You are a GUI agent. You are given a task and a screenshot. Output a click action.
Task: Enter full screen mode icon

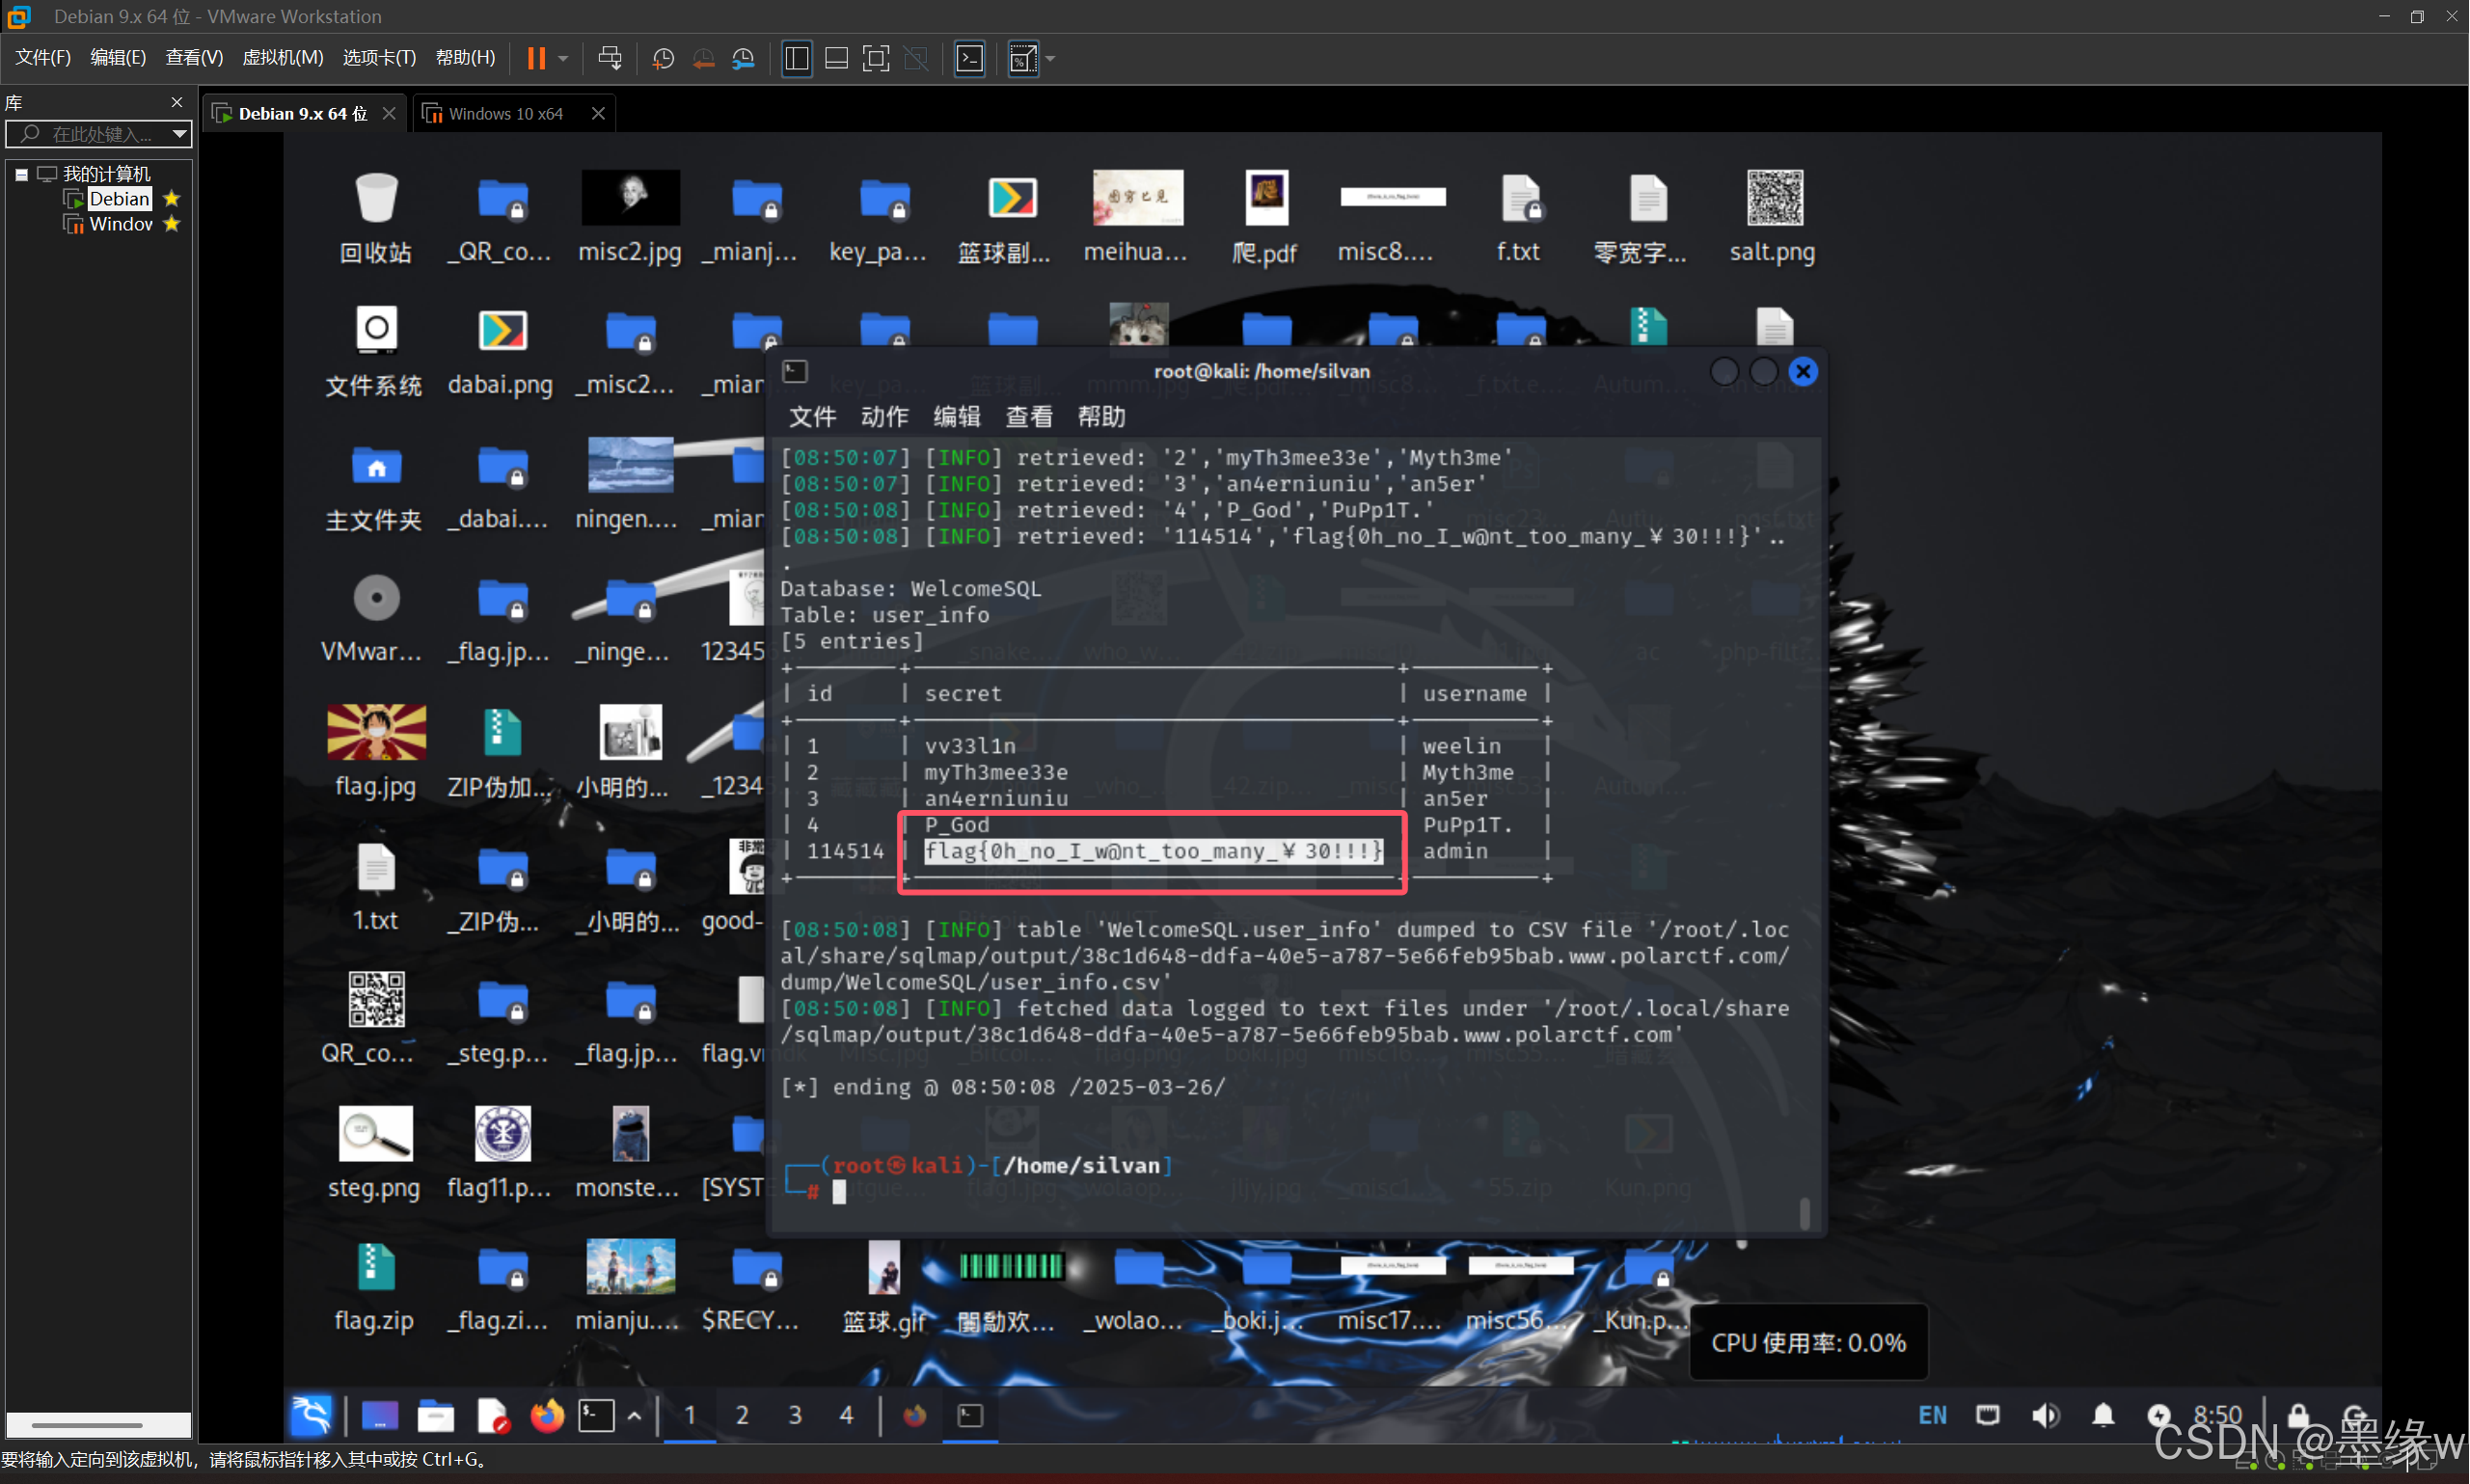(x=876, y=58)
